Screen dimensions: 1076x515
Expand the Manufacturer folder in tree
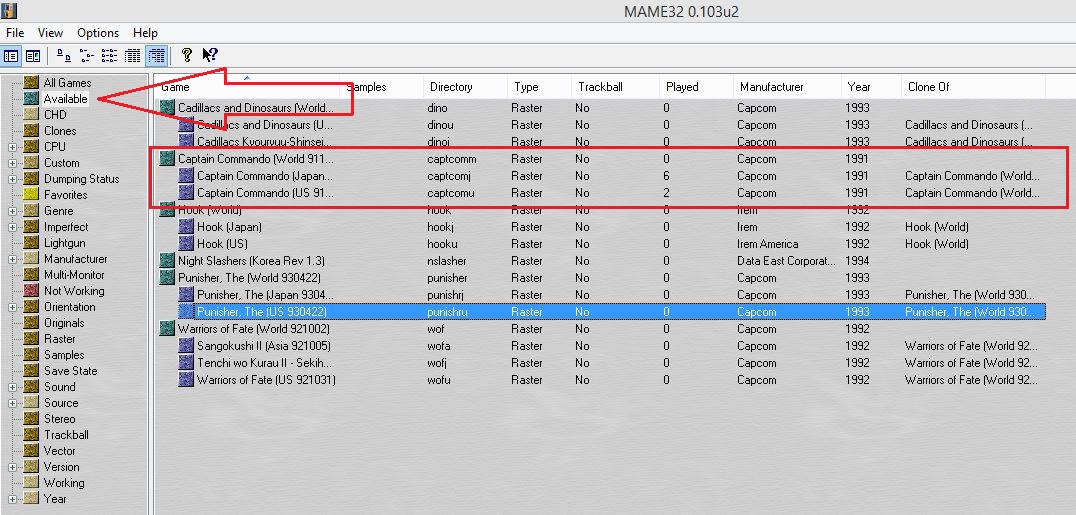(12, 259)
